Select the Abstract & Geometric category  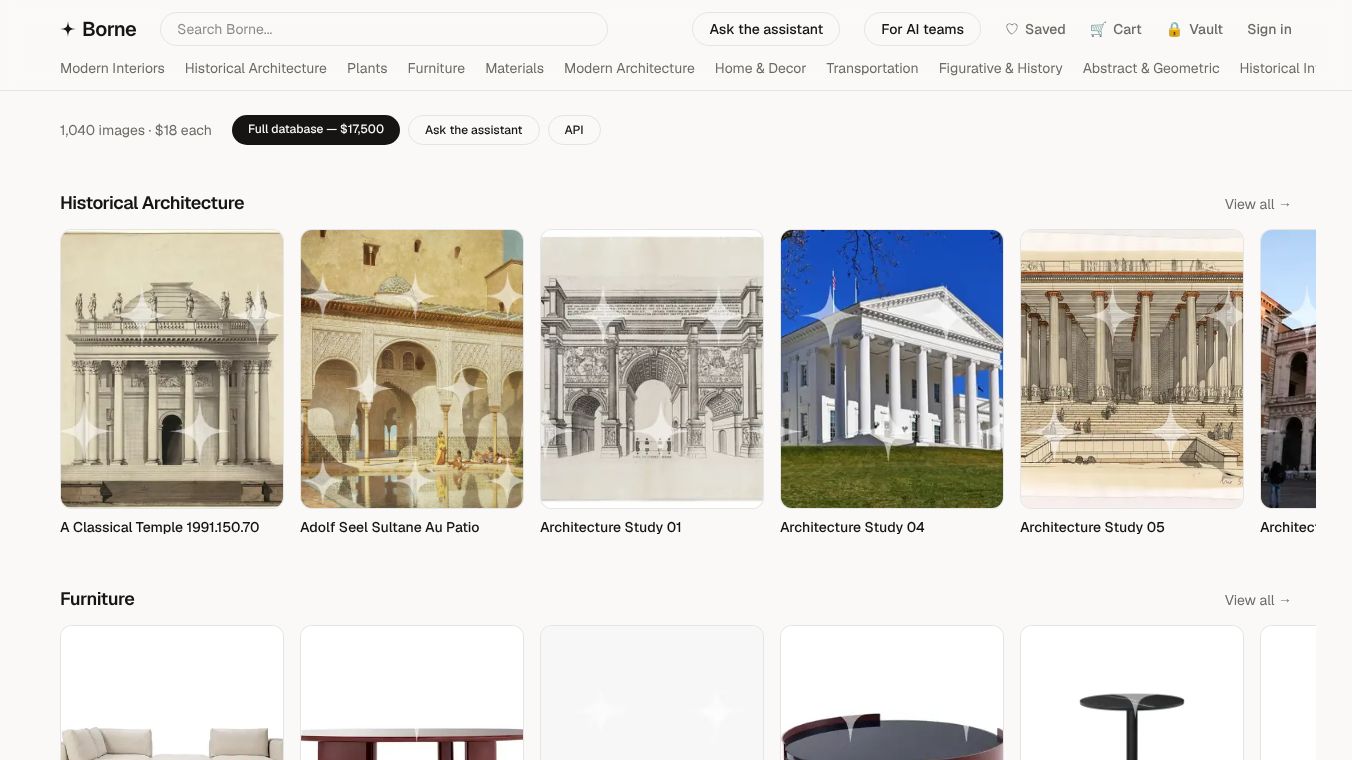click(1151, 68)
